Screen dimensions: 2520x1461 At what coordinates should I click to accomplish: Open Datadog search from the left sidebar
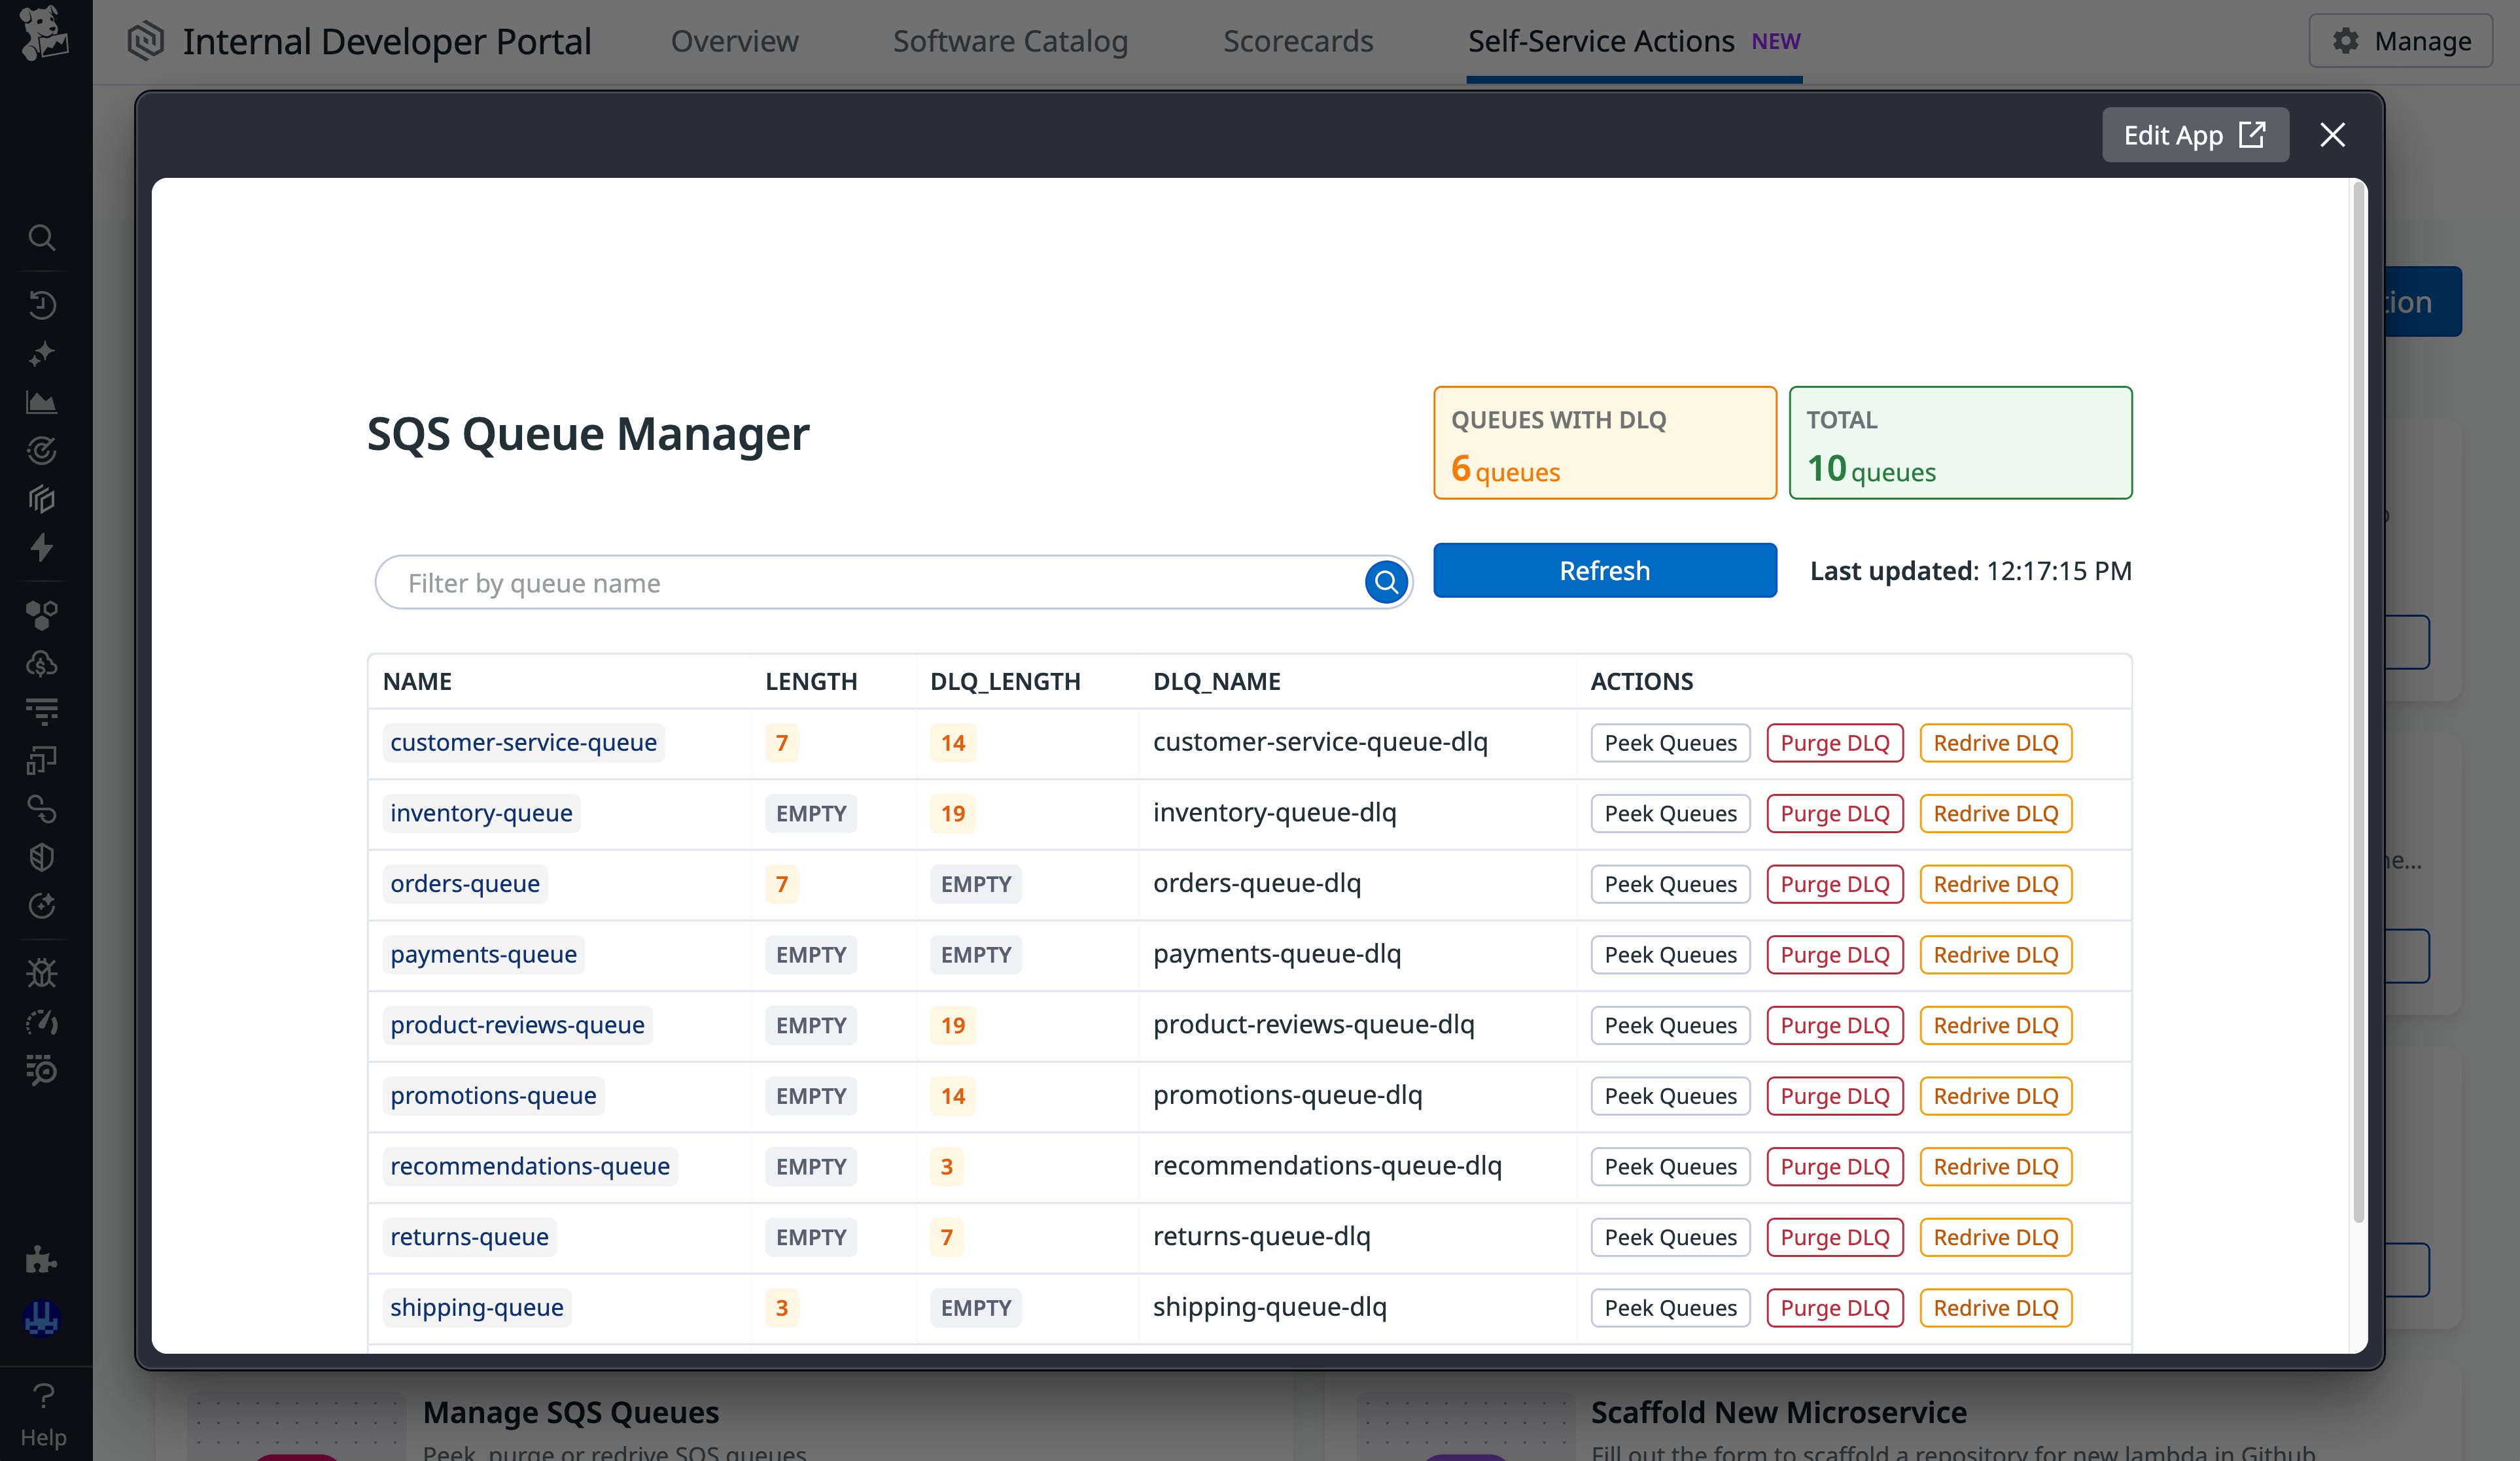click(x=41, y=238)
